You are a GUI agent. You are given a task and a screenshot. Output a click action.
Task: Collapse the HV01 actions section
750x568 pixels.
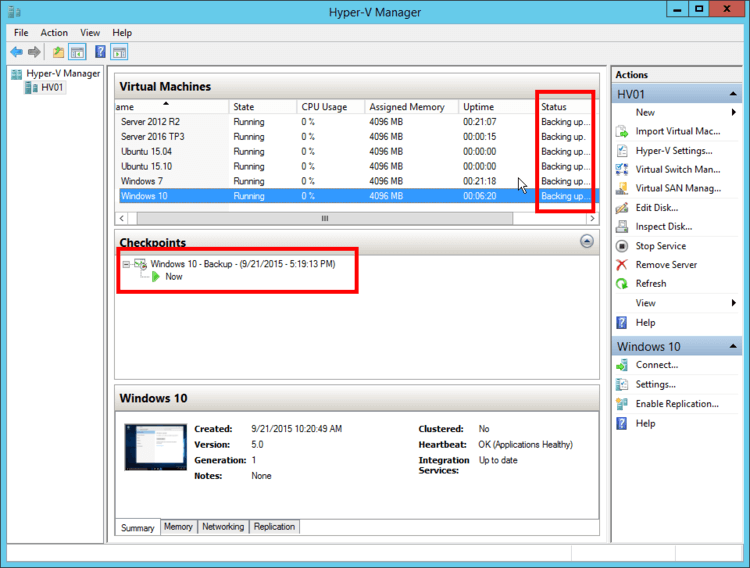[x=735, y=94]
